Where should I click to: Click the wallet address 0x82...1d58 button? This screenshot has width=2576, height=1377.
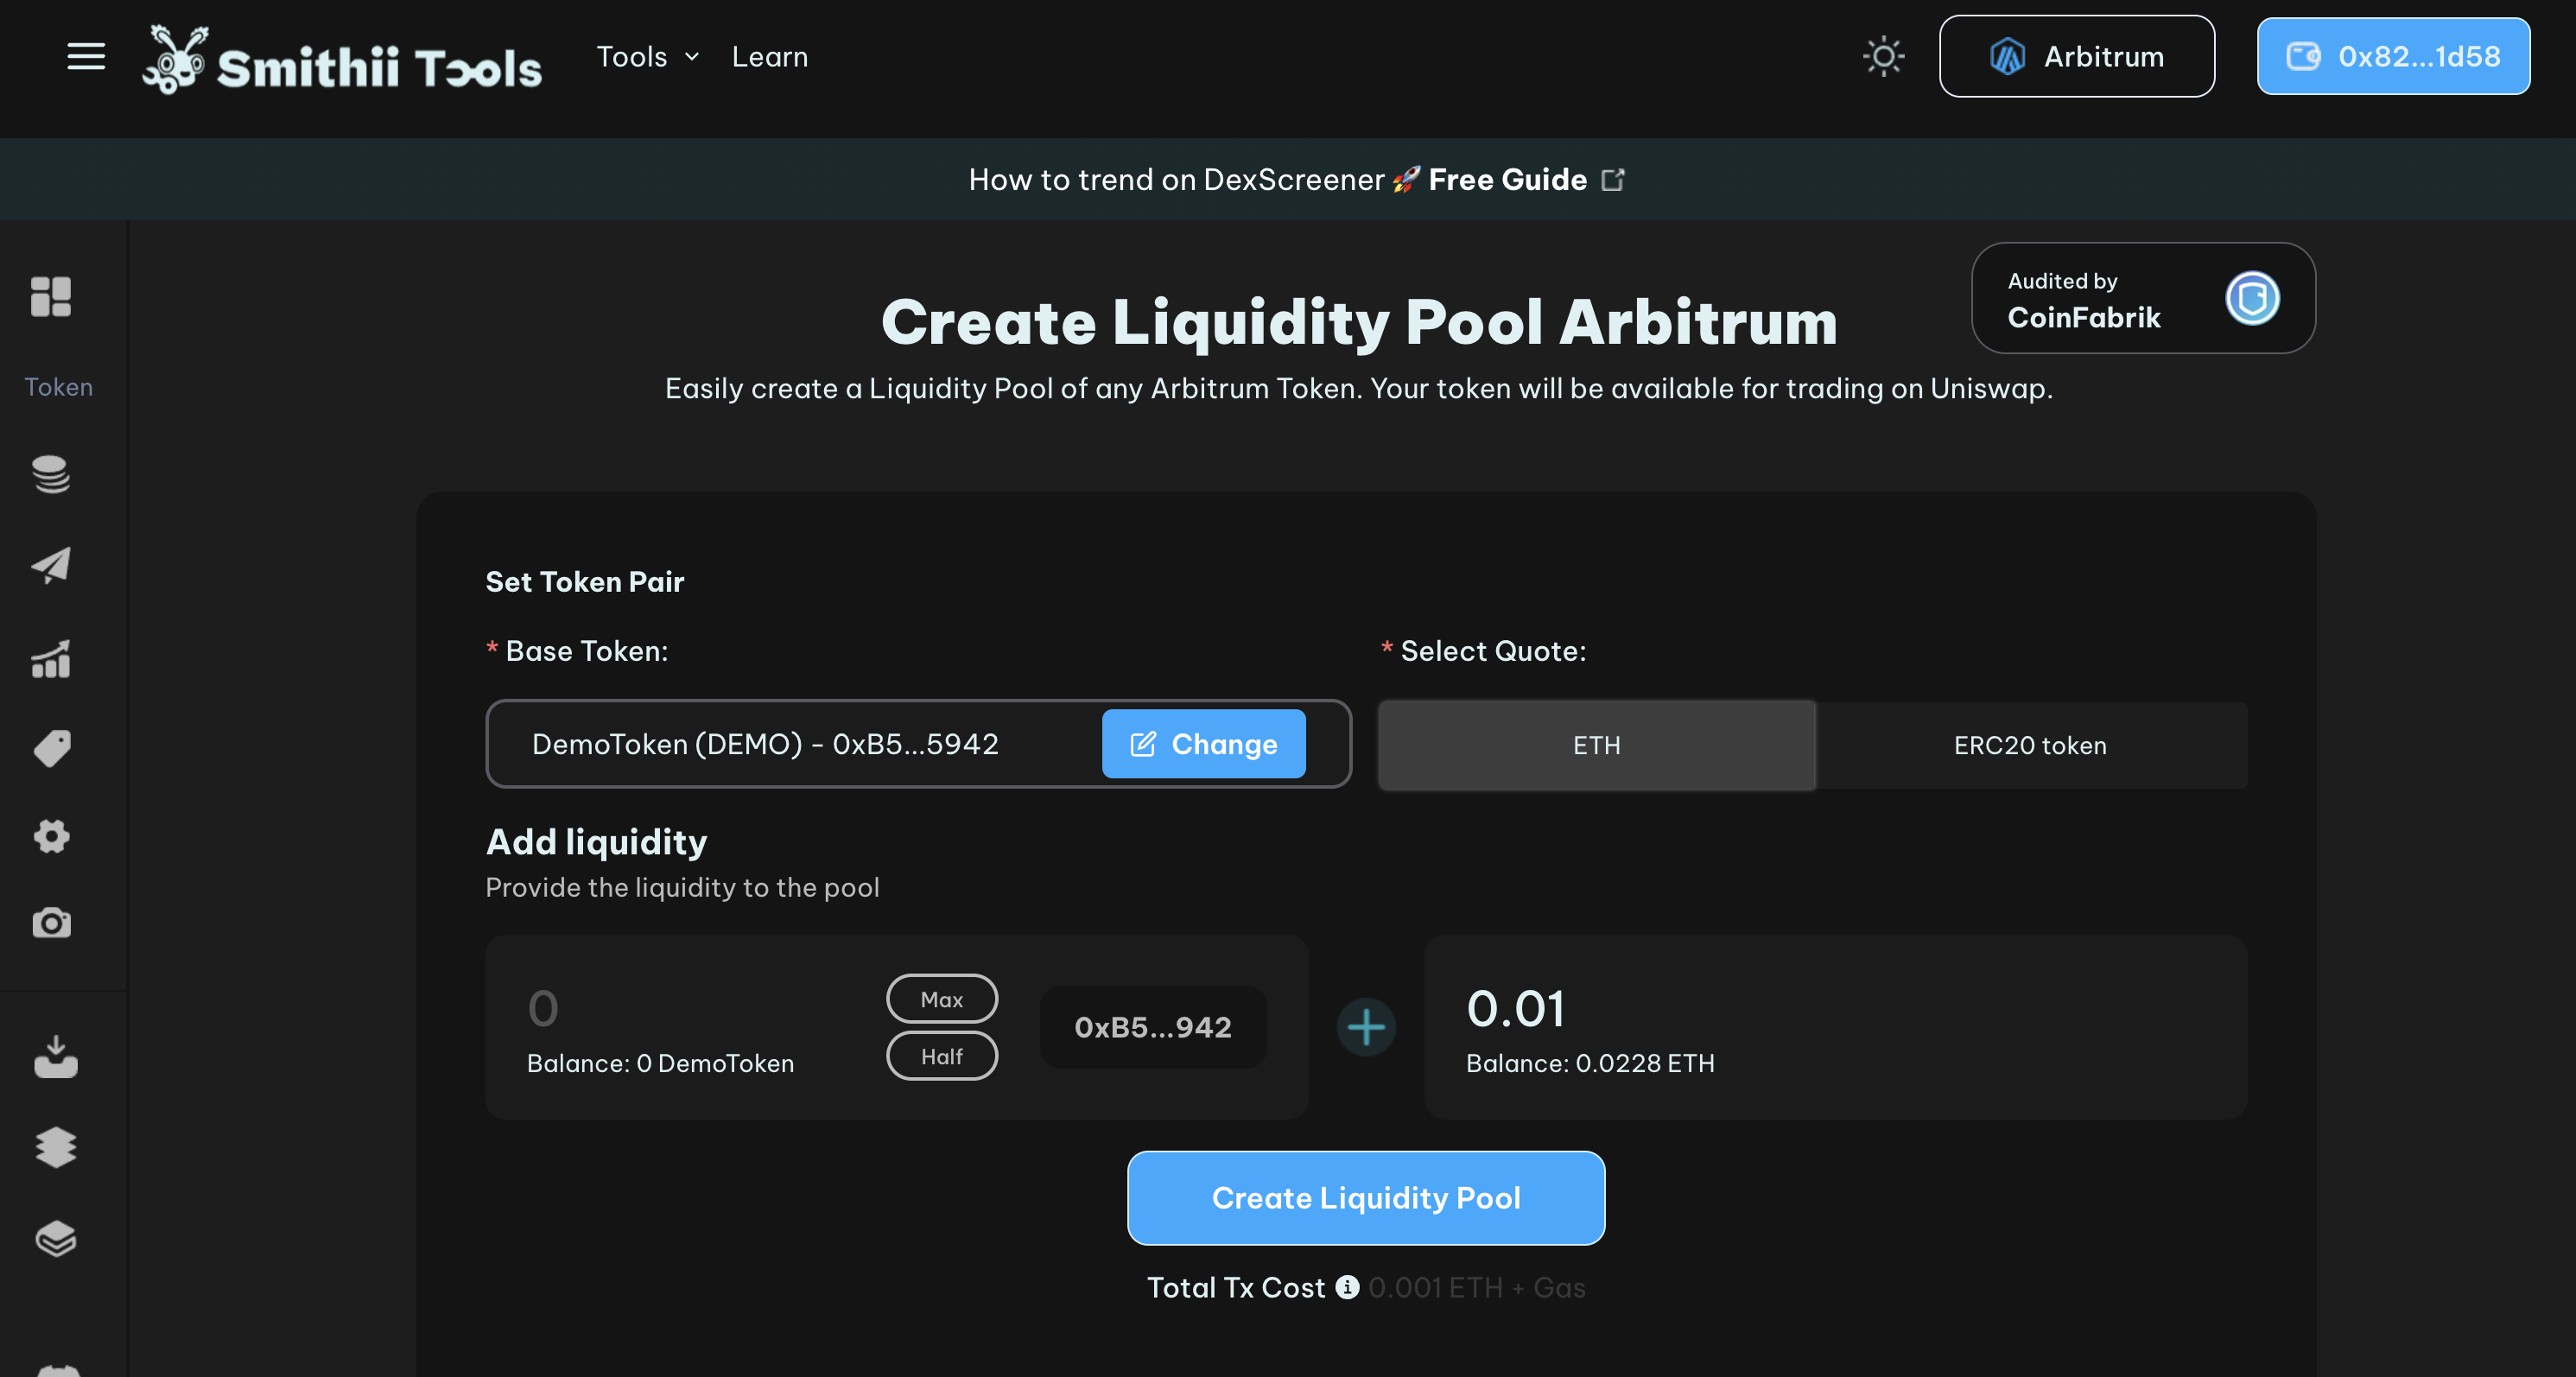click(x=2393, y=56)
